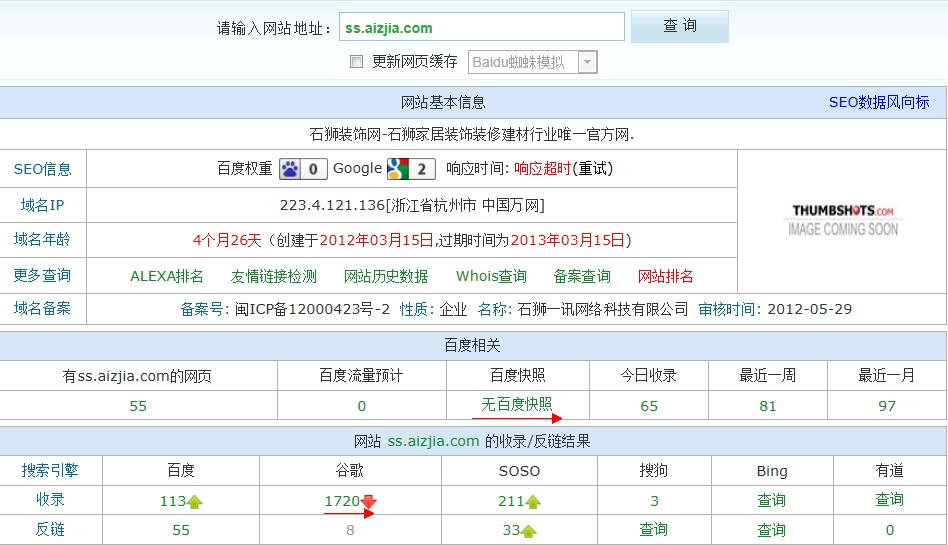This screenshot has width=948, height=545.
Task: Click 查询 under the Bing 收录 column
Action: (771, 500)
